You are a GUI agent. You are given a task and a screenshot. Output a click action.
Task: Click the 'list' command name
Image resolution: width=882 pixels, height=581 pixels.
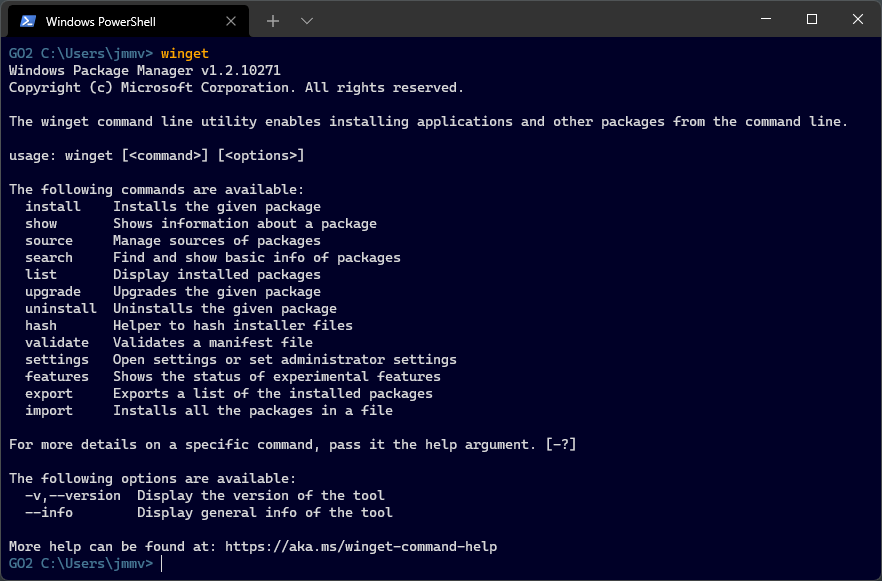41,274
